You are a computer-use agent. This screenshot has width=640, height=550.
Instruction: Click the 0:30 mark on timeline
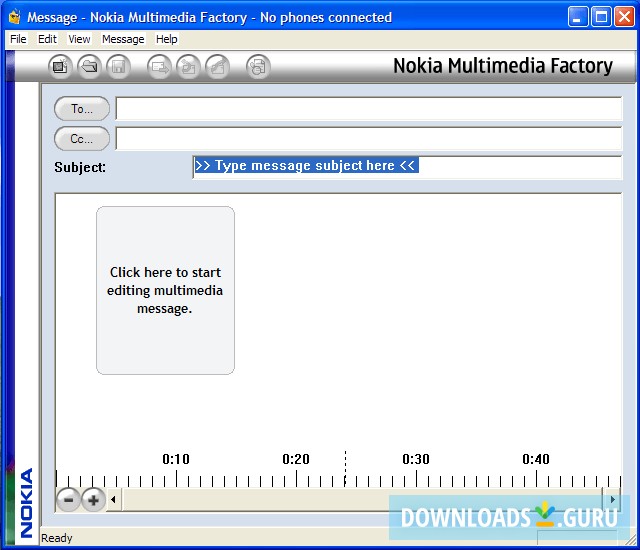(x=416, y=459)
